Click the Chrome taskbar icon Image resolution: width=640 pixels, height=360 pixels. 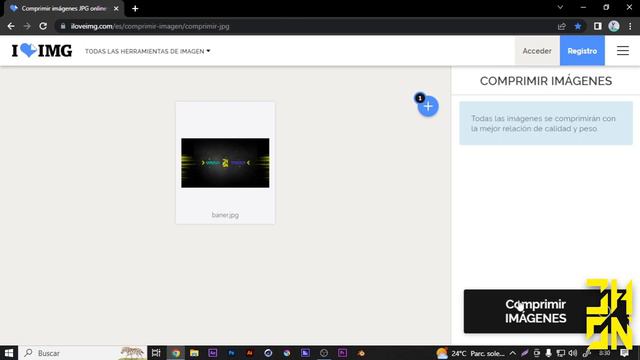coord(176,353)
